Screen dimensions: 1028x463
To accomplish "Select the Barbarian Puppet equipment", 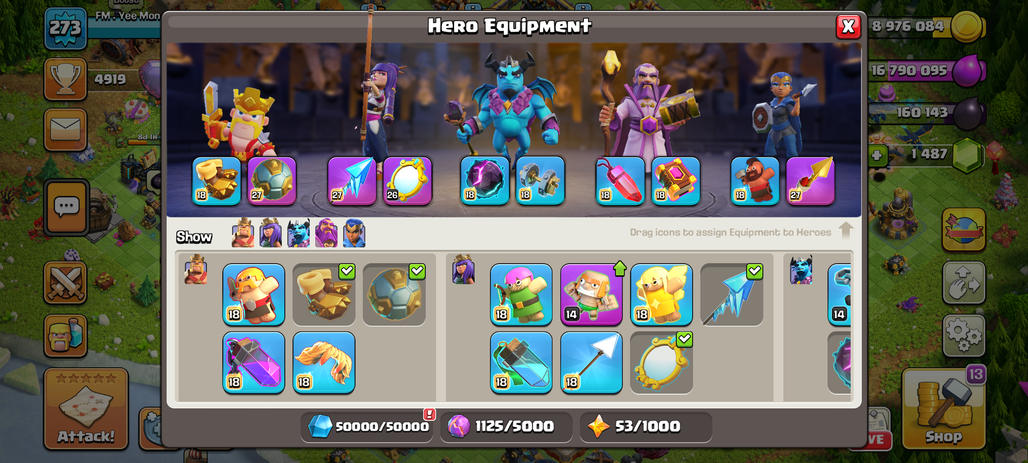I will tap(254, 294).
